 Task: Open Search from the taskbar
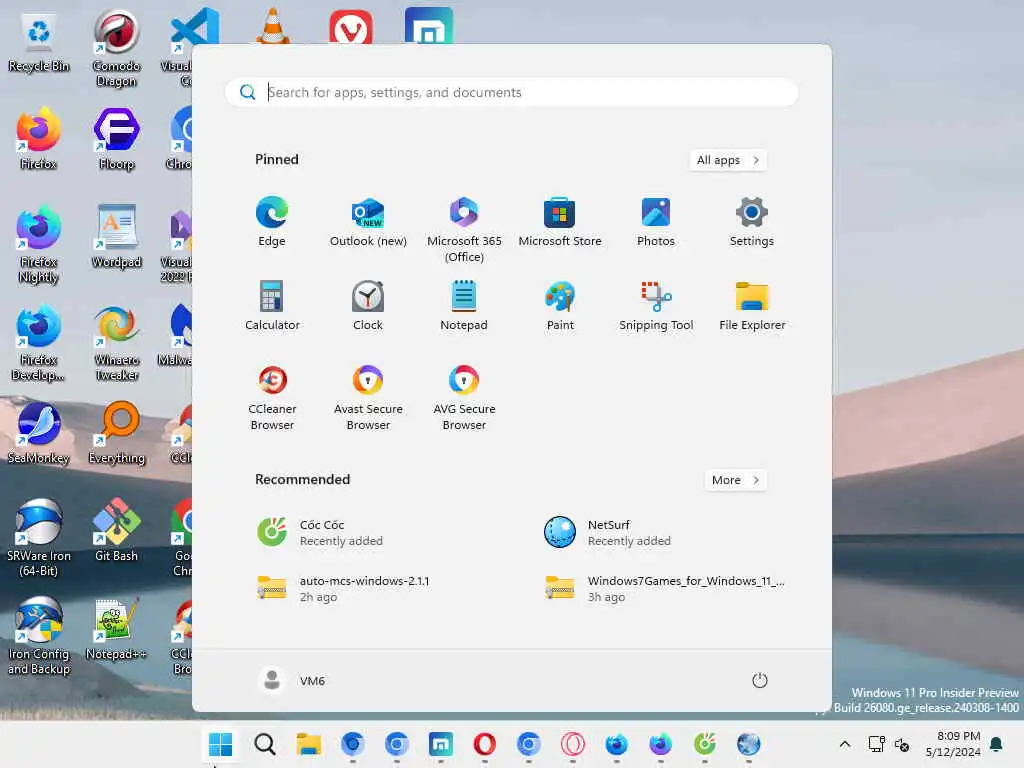pyautogui.click(x=264, y=744)
